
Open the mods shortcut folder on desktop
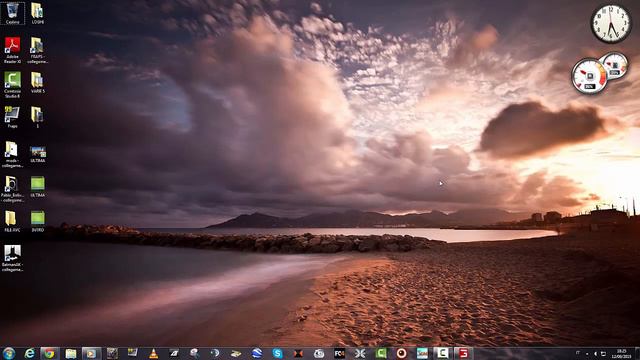pyautogui.click(x=13, y=154)
